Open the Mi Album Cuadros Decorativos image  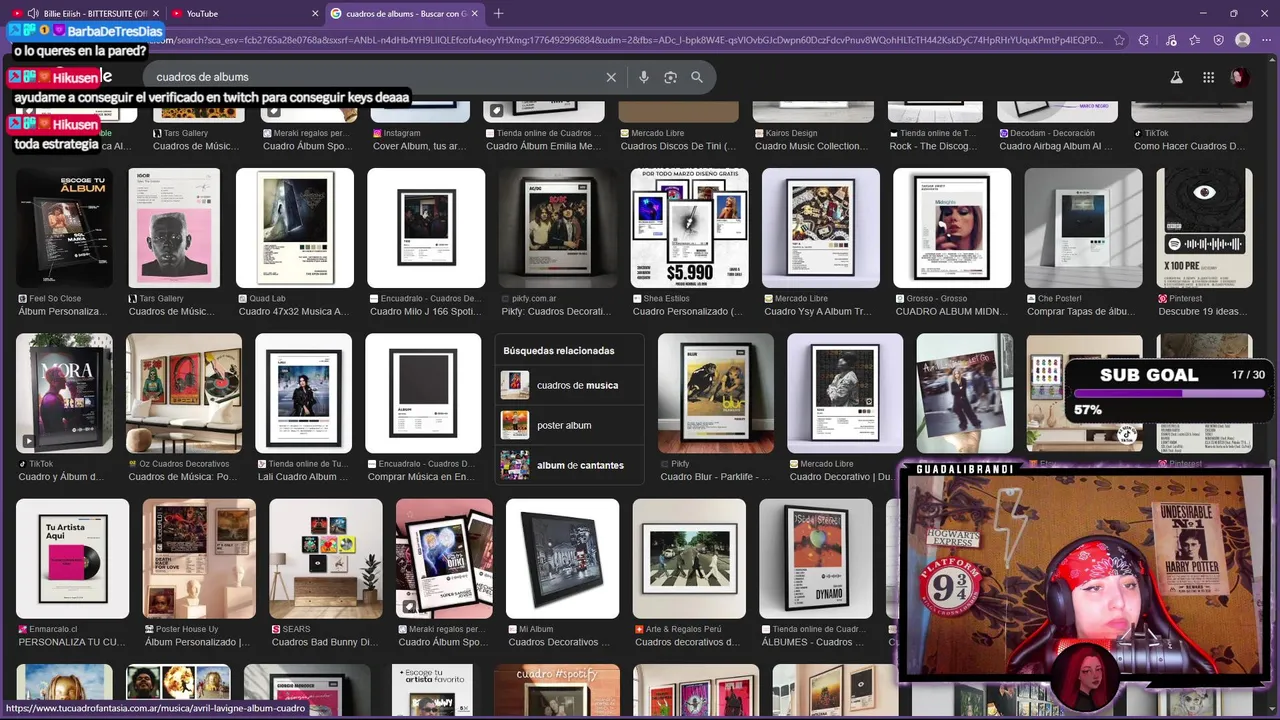click(x=562, y=558)
